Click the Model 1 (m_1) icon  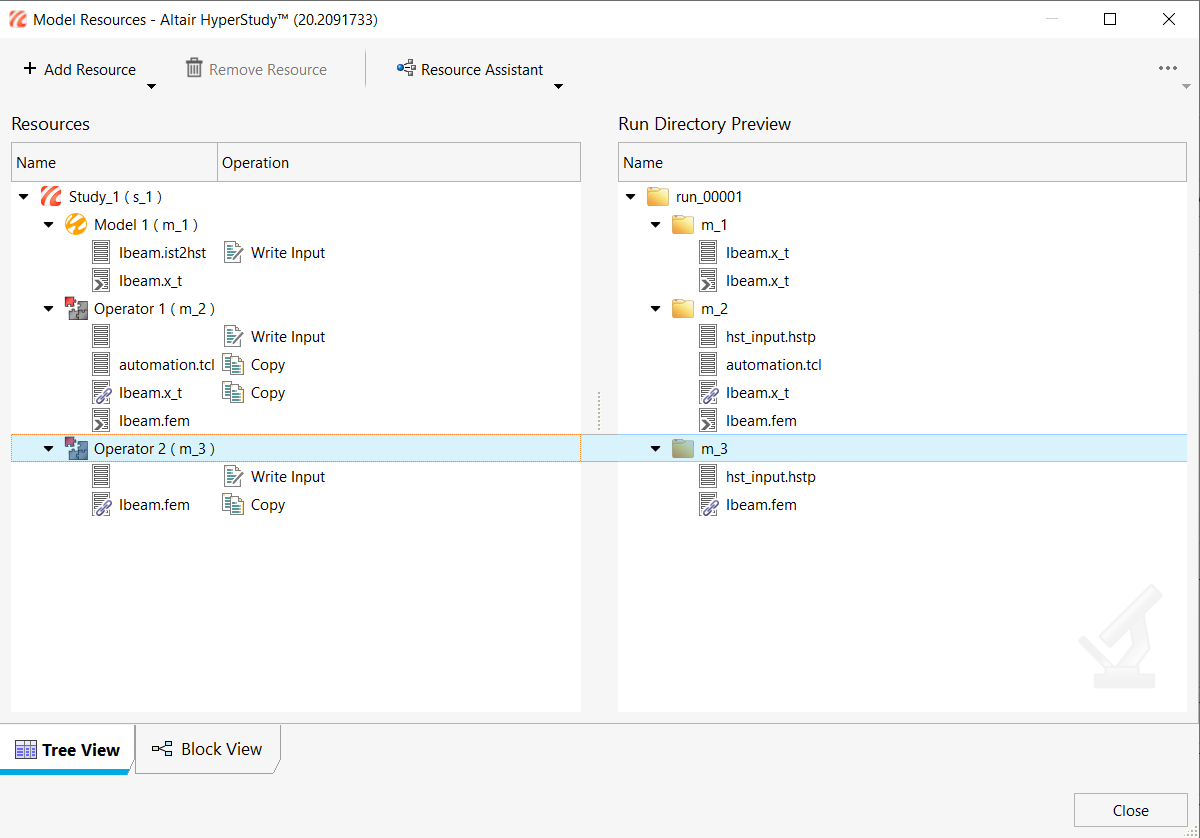click(x=76, y=225)
